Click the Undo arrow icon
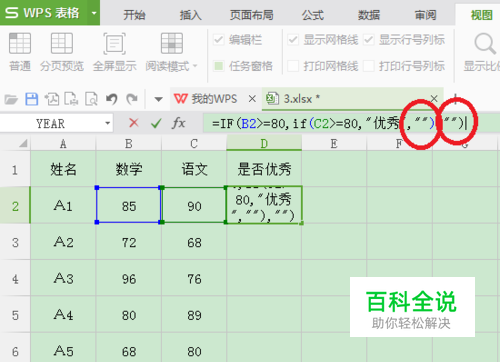This screenshot has width=500, height=362. tap(112, 99)
